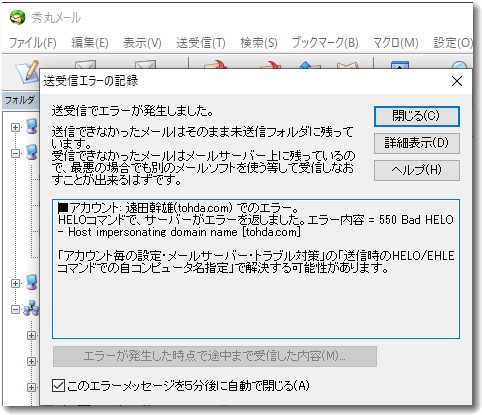Select the first account computer icon in folder tree
Image resolution: width=482 pixels, height=415 pixels.
(32, 127)
